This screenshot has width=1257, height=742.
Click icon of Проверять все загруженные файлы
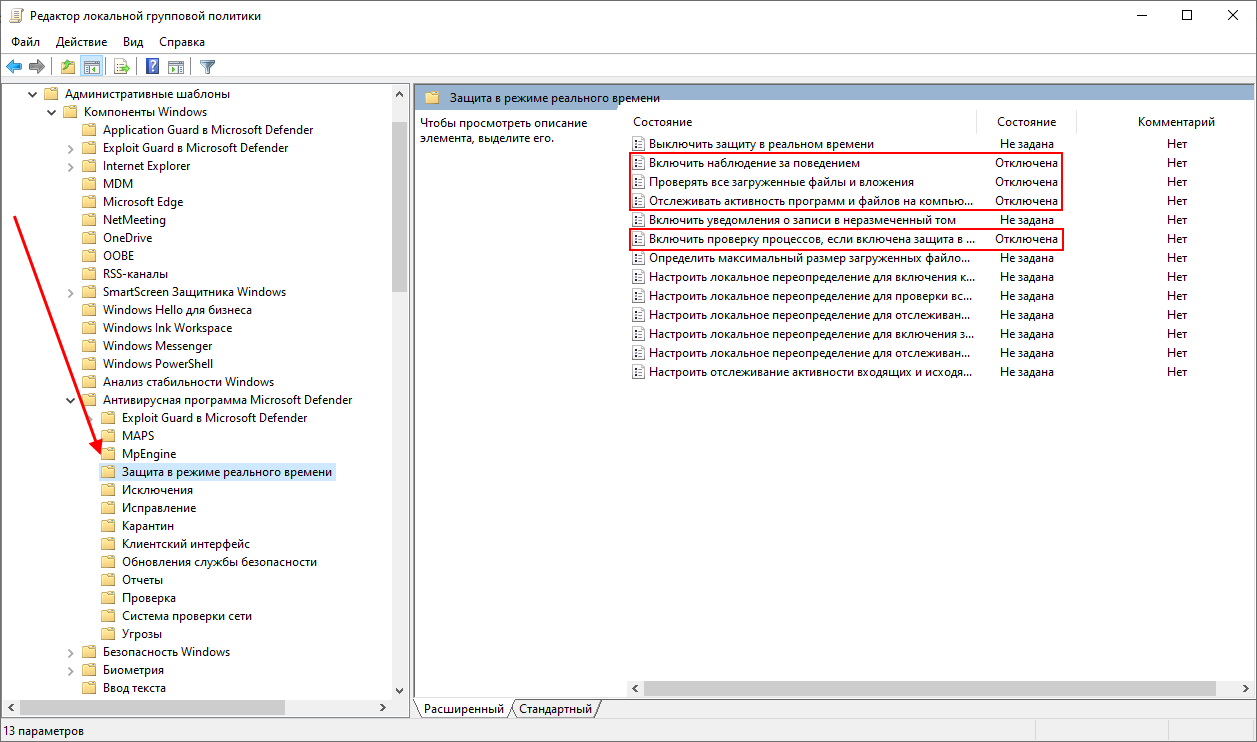point(639,182)
